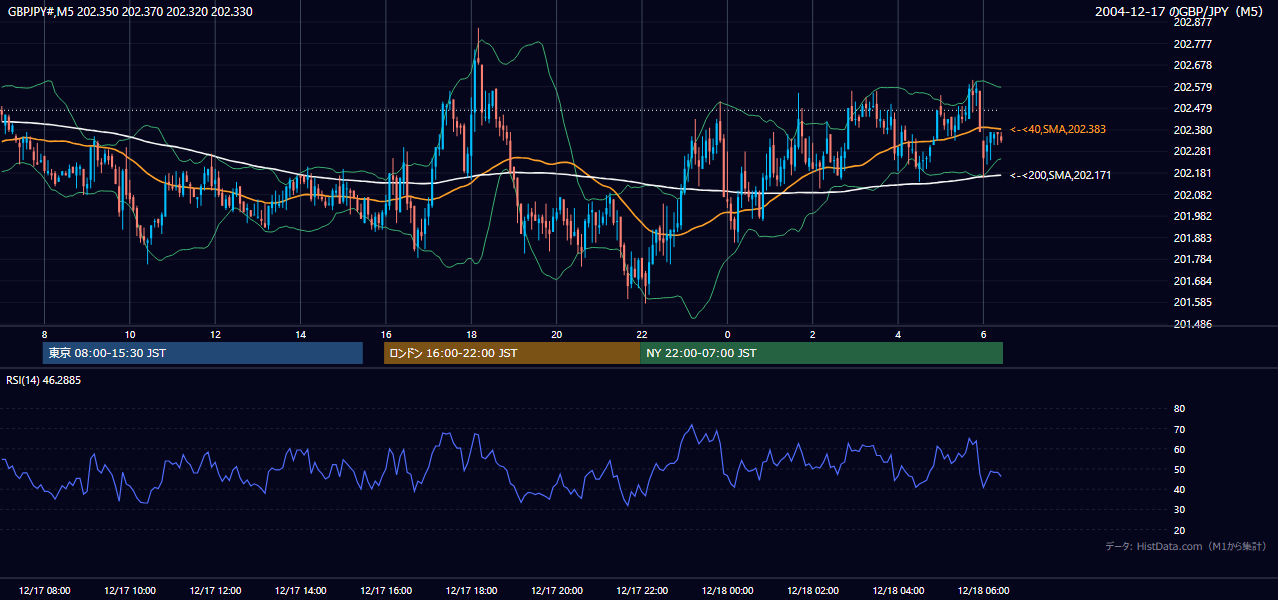Click hour tick 8 under price chart
1278x600 pixels.
coord(44,334)
